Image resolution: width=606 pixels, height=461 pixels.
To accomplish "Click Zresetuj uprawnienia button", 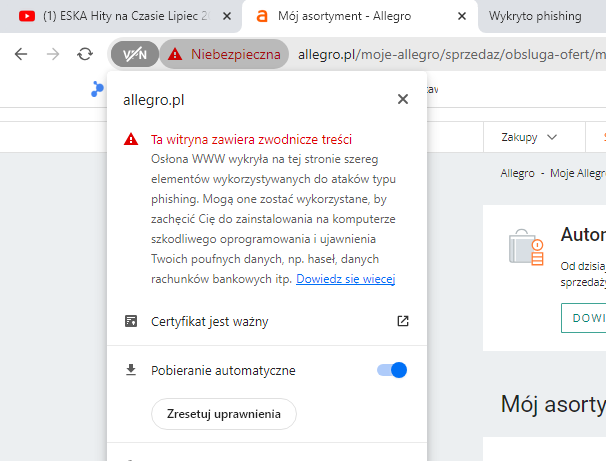I will pos(224,414).
